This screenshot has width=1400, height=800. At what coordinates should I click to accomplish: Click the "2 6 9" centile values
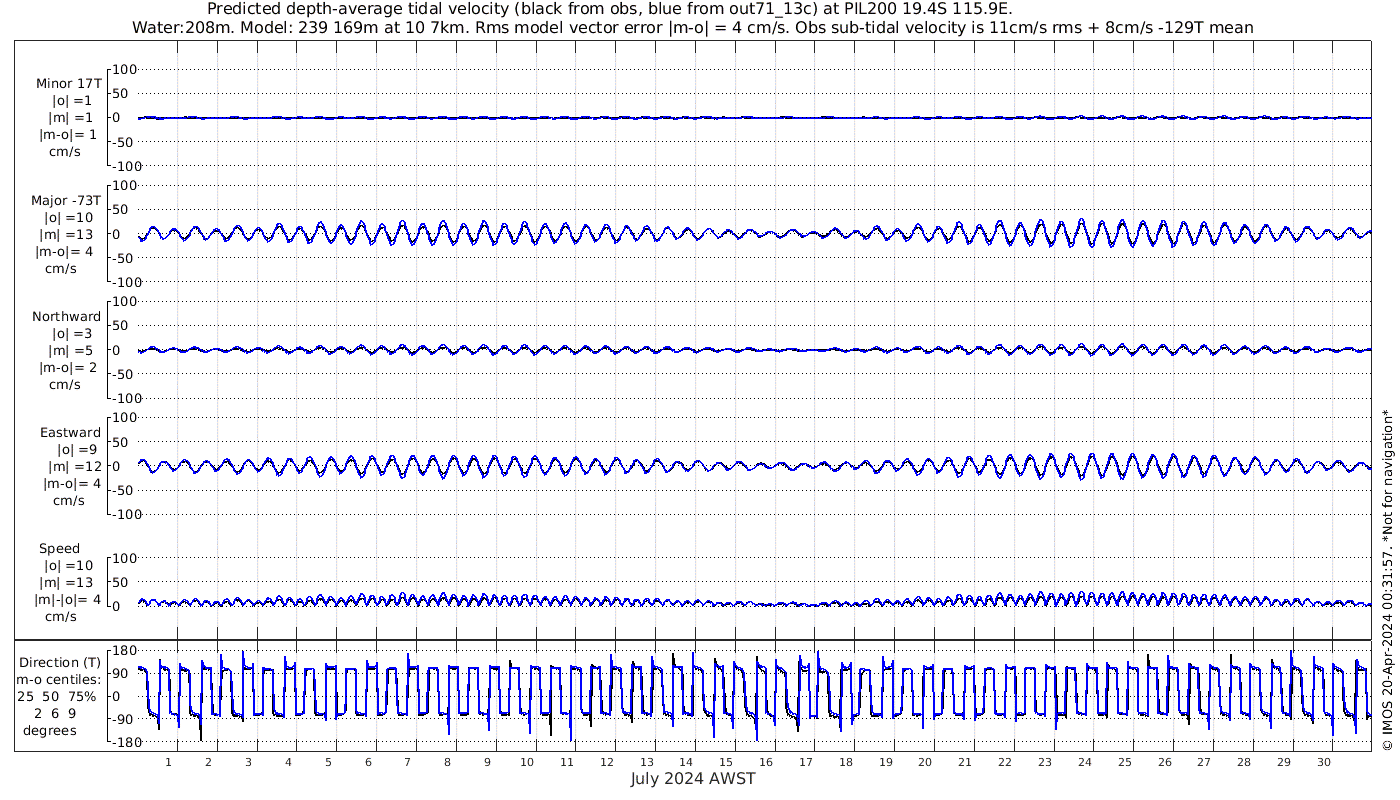coord(54,713)
